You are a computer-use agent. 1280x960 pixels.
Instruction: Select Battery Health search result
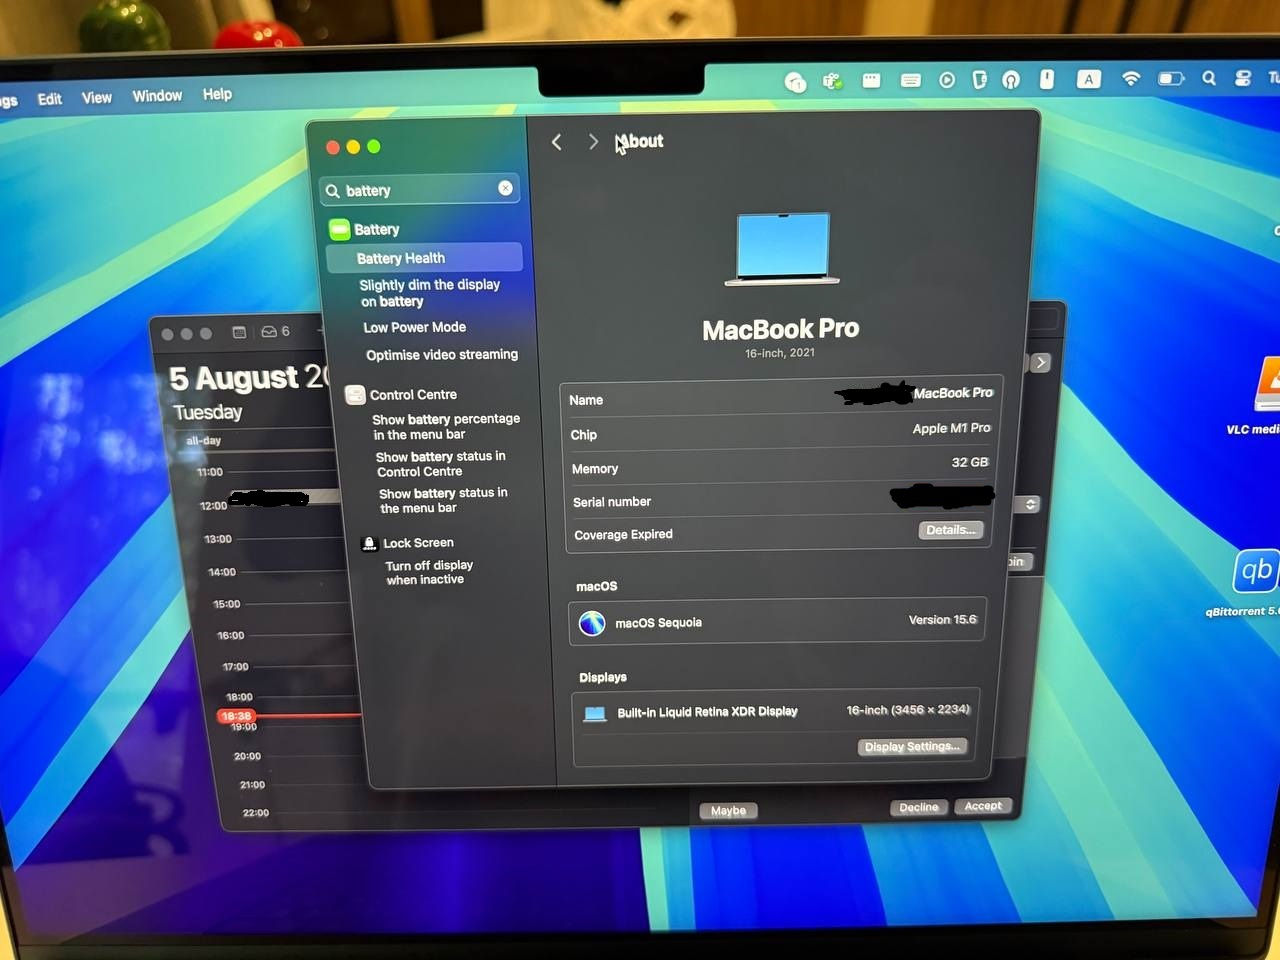click(x=424, y=258)
